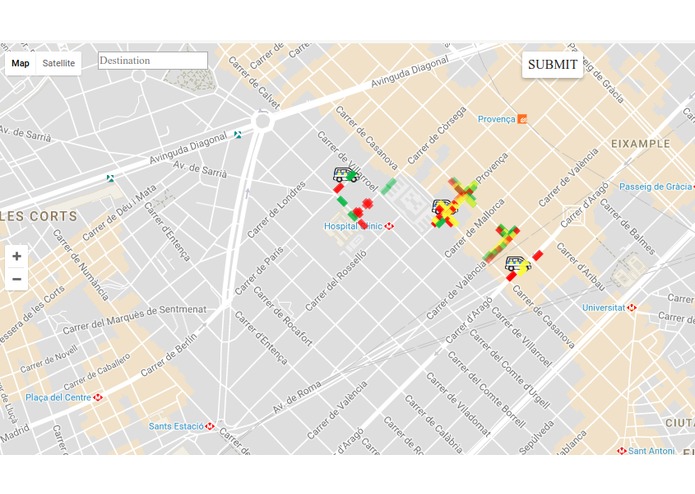Click the Carrer de Rocafort street label

pyautogui.click(x=283, y=316)
